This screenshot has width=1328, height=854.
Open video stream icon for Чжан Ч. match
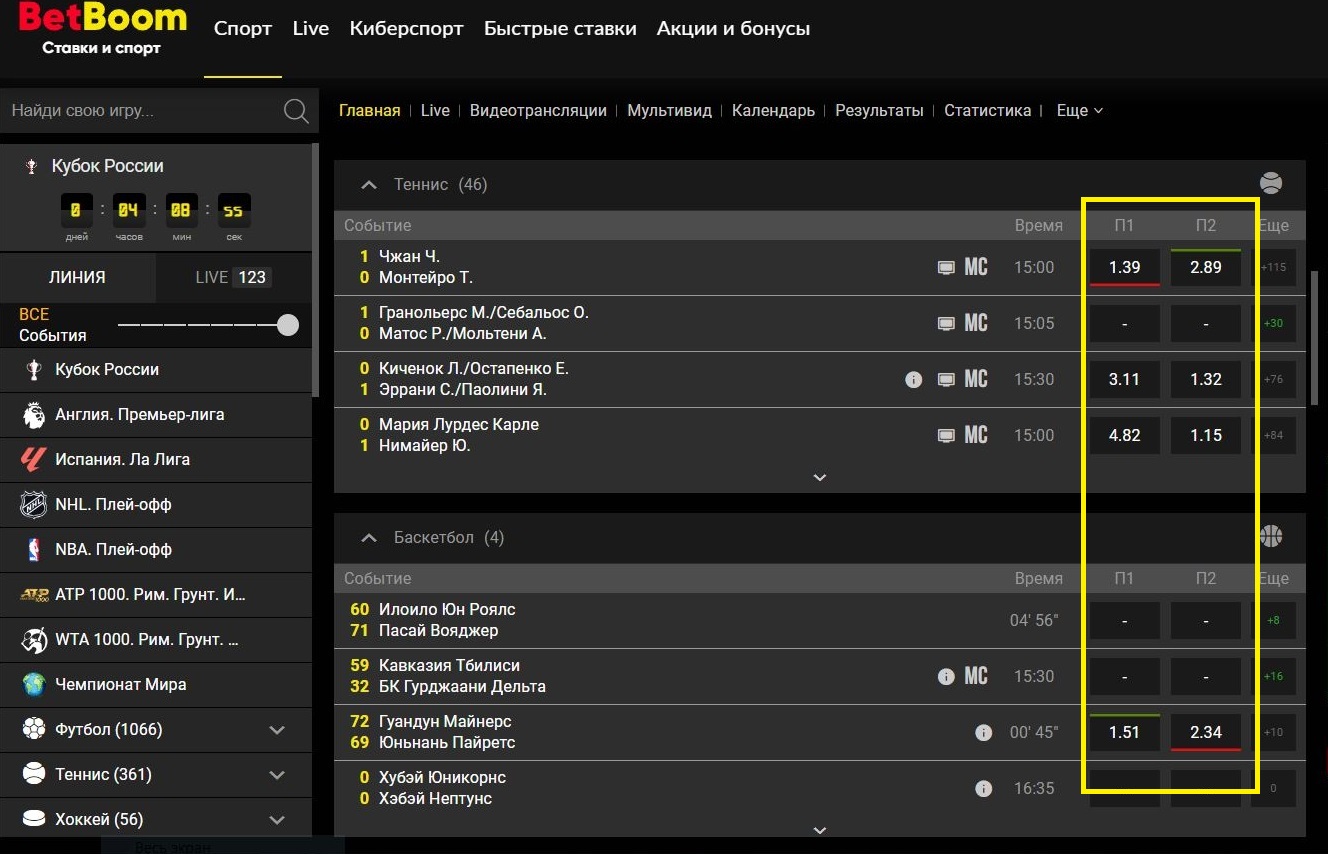946,267
